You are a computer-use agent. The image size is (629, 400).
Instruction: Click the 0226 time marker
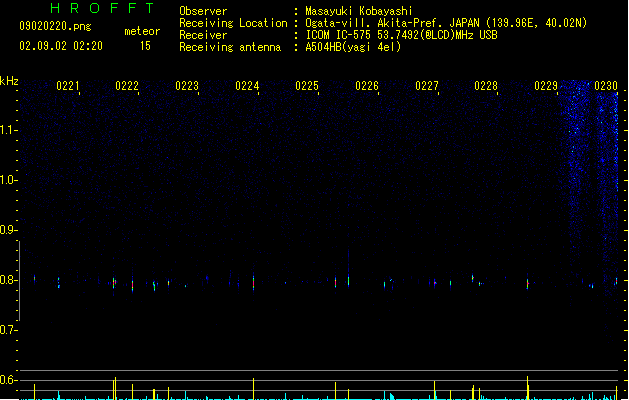[367, 86]
